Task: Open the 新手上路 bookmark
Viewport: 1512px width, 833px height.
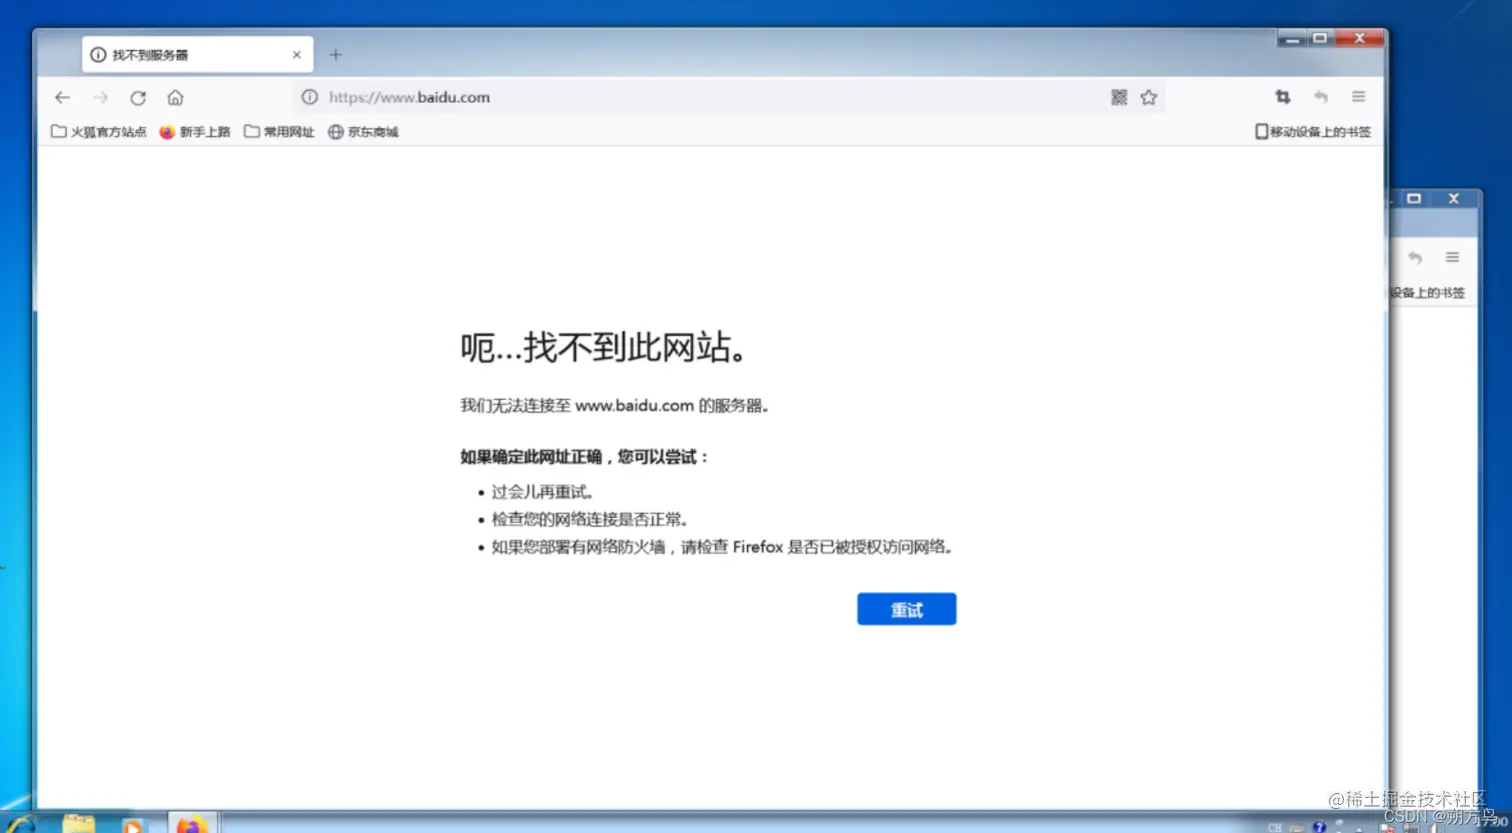Action: pyautogui.click(x=195, y=132)
